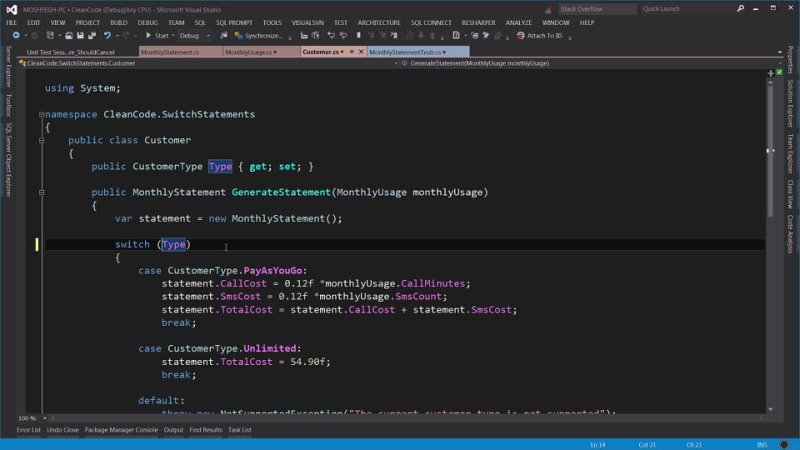Close the Customer.cs tab

coord(361,52)
